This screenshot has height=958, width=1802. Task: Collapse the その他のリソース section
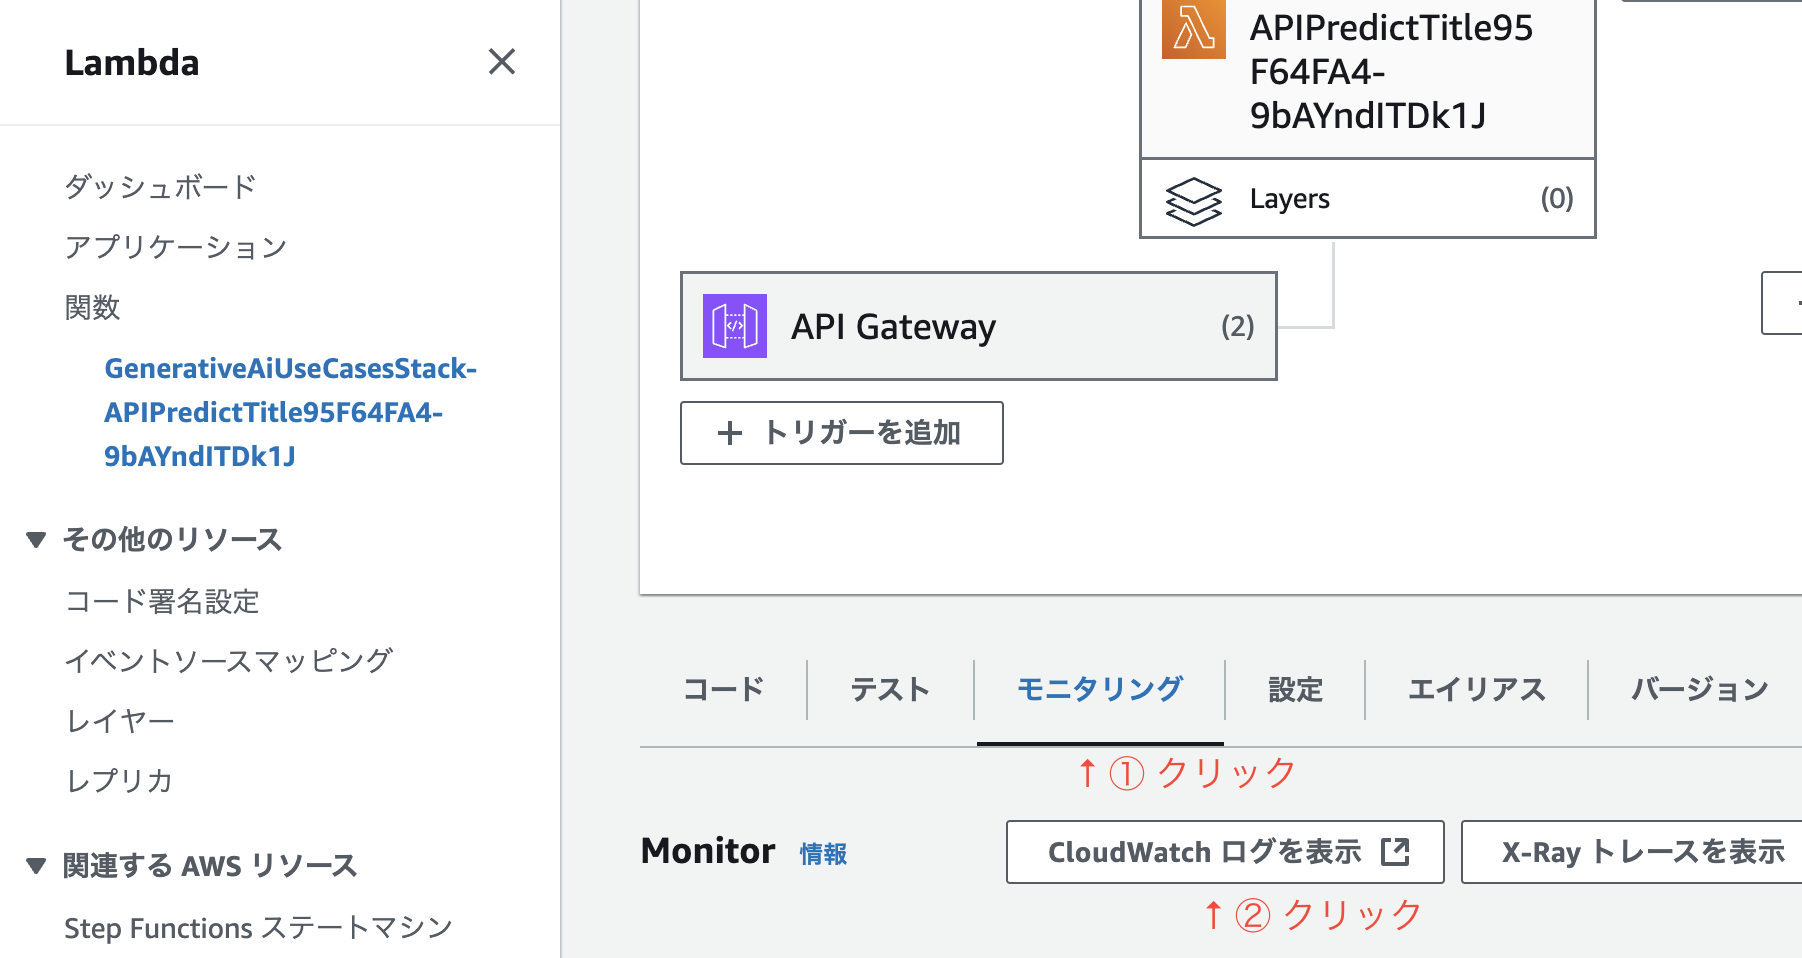34,539
